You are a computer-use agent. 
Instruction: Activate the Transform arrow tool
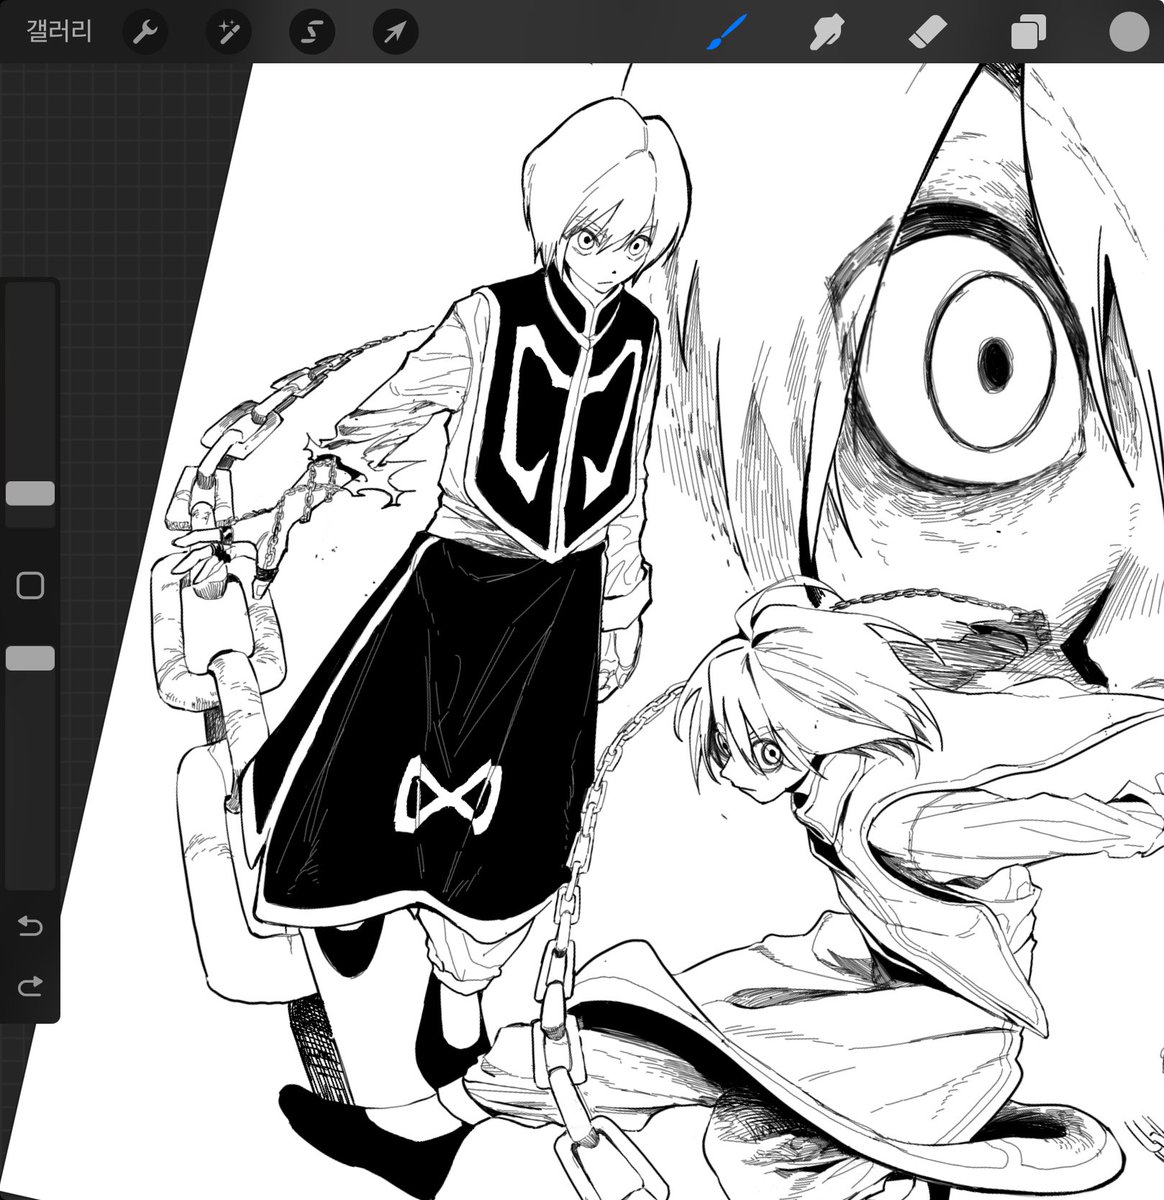[393, 31]
